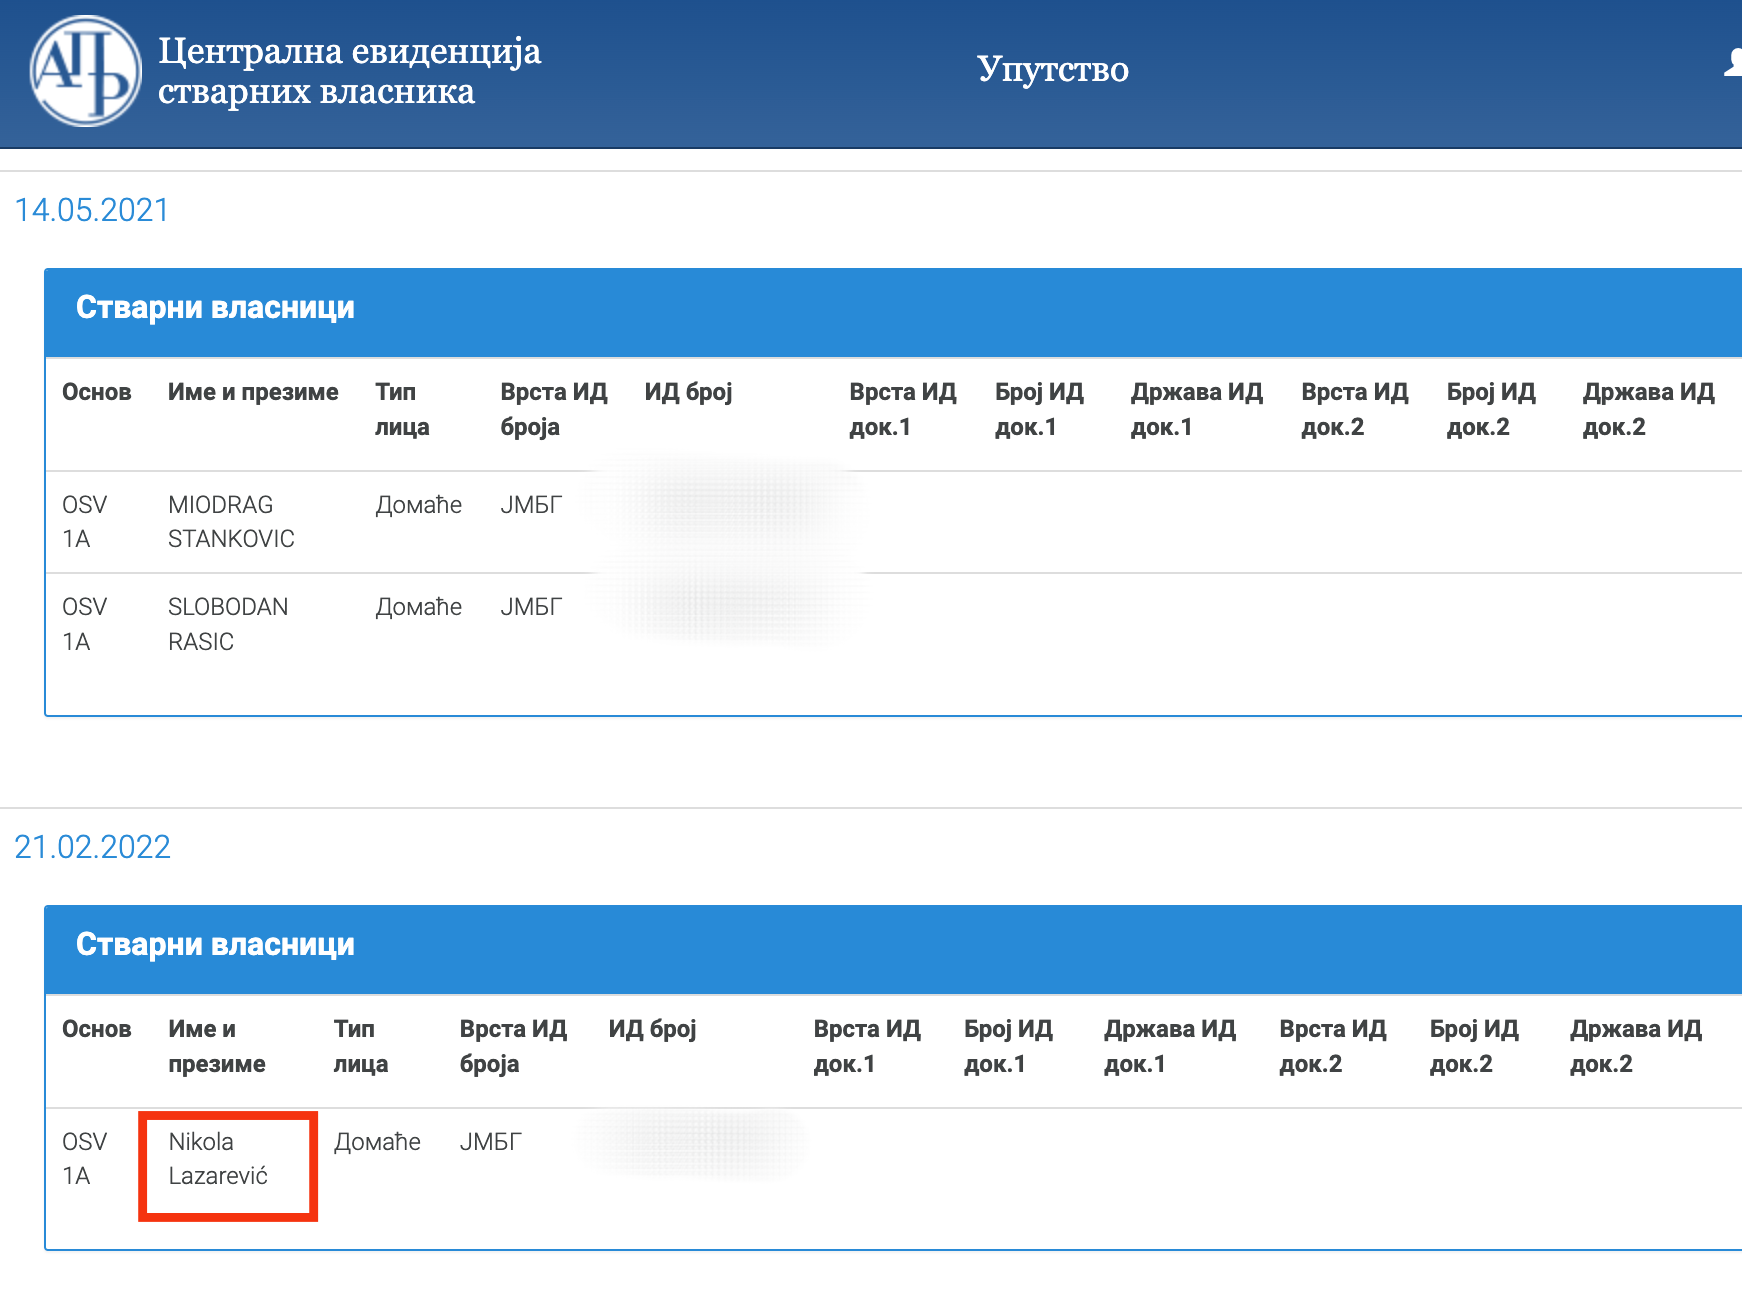The image size is (1742, 1307).
Task: Click OSV 1A cell in Miodrag Stankovic row
Action: click(84, 522)
